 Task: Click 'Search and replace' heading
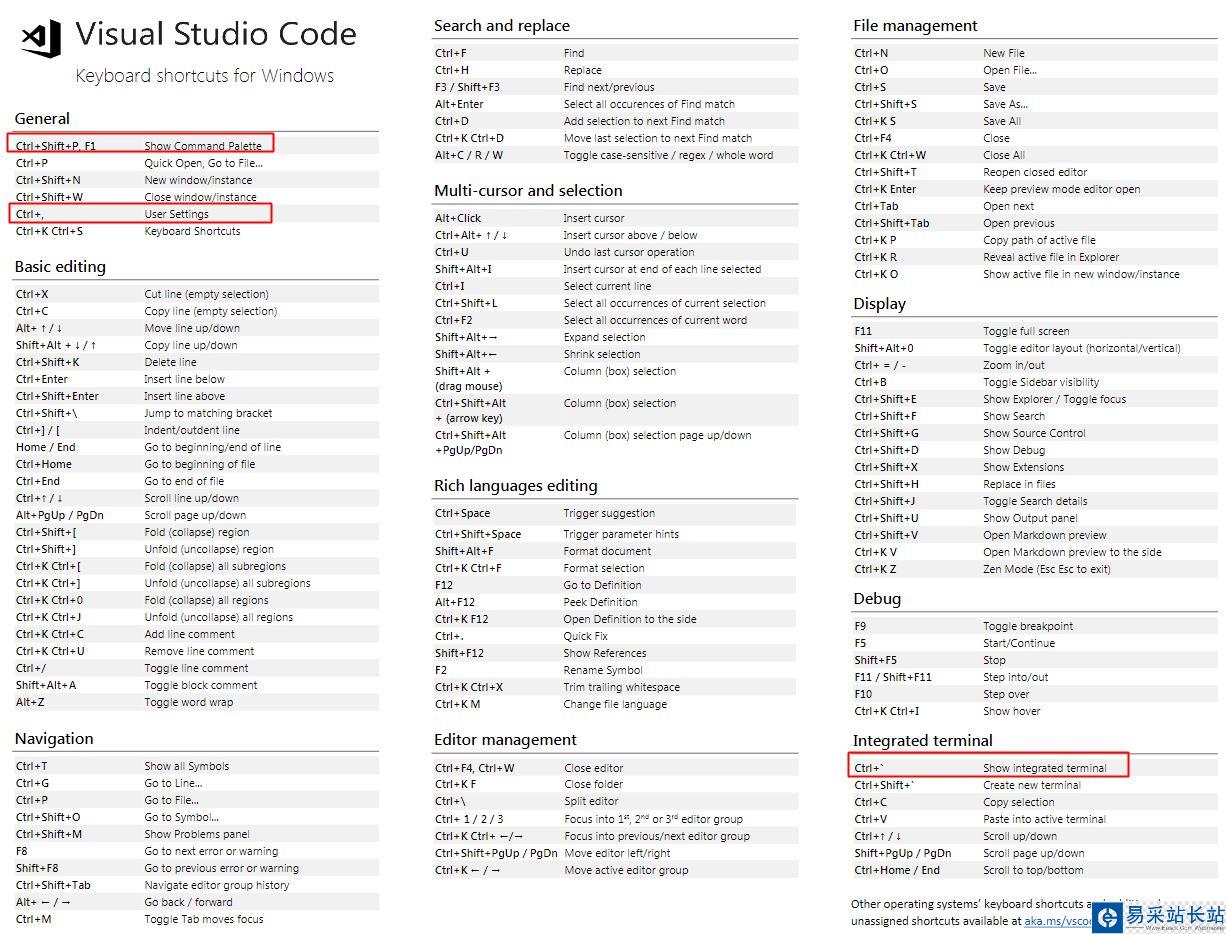(502, 26)
